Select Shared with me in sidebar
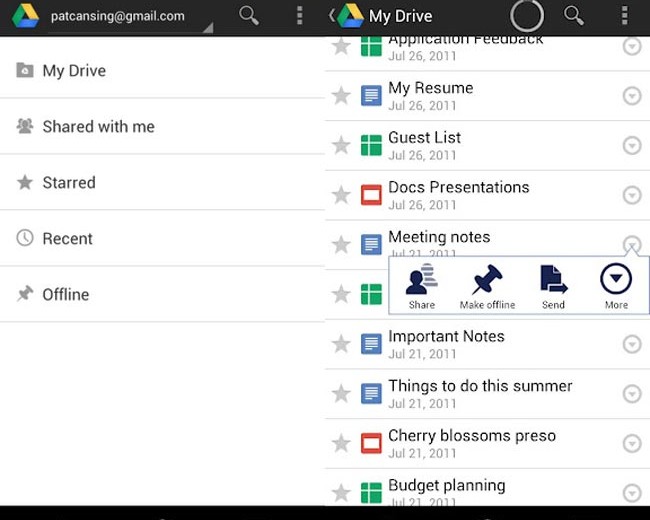The image size is (650, 520). click(x=98, y=127)
